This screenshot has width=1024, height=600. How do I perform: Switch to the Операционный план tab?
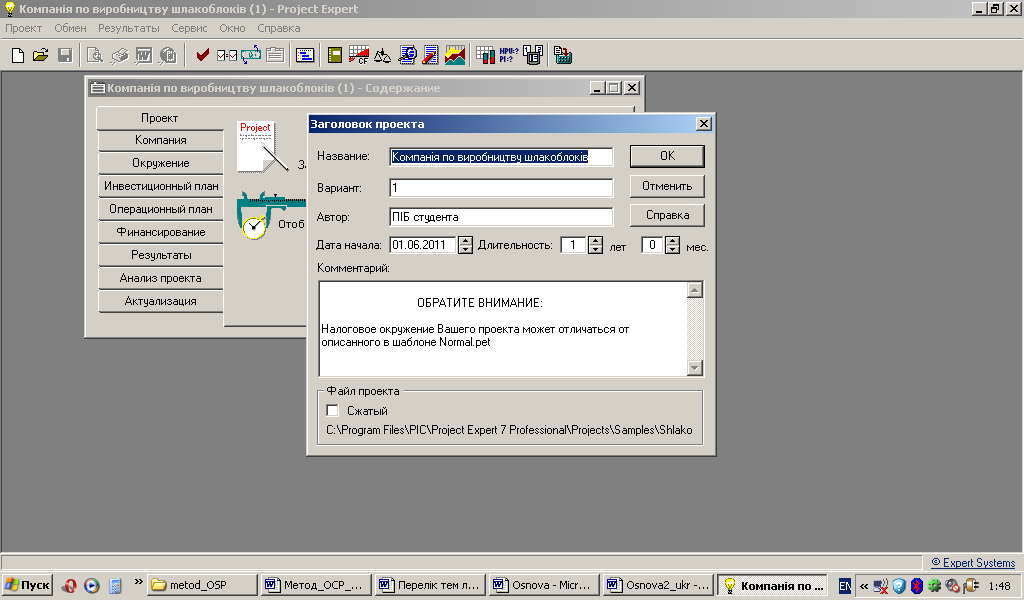point(161,209)
